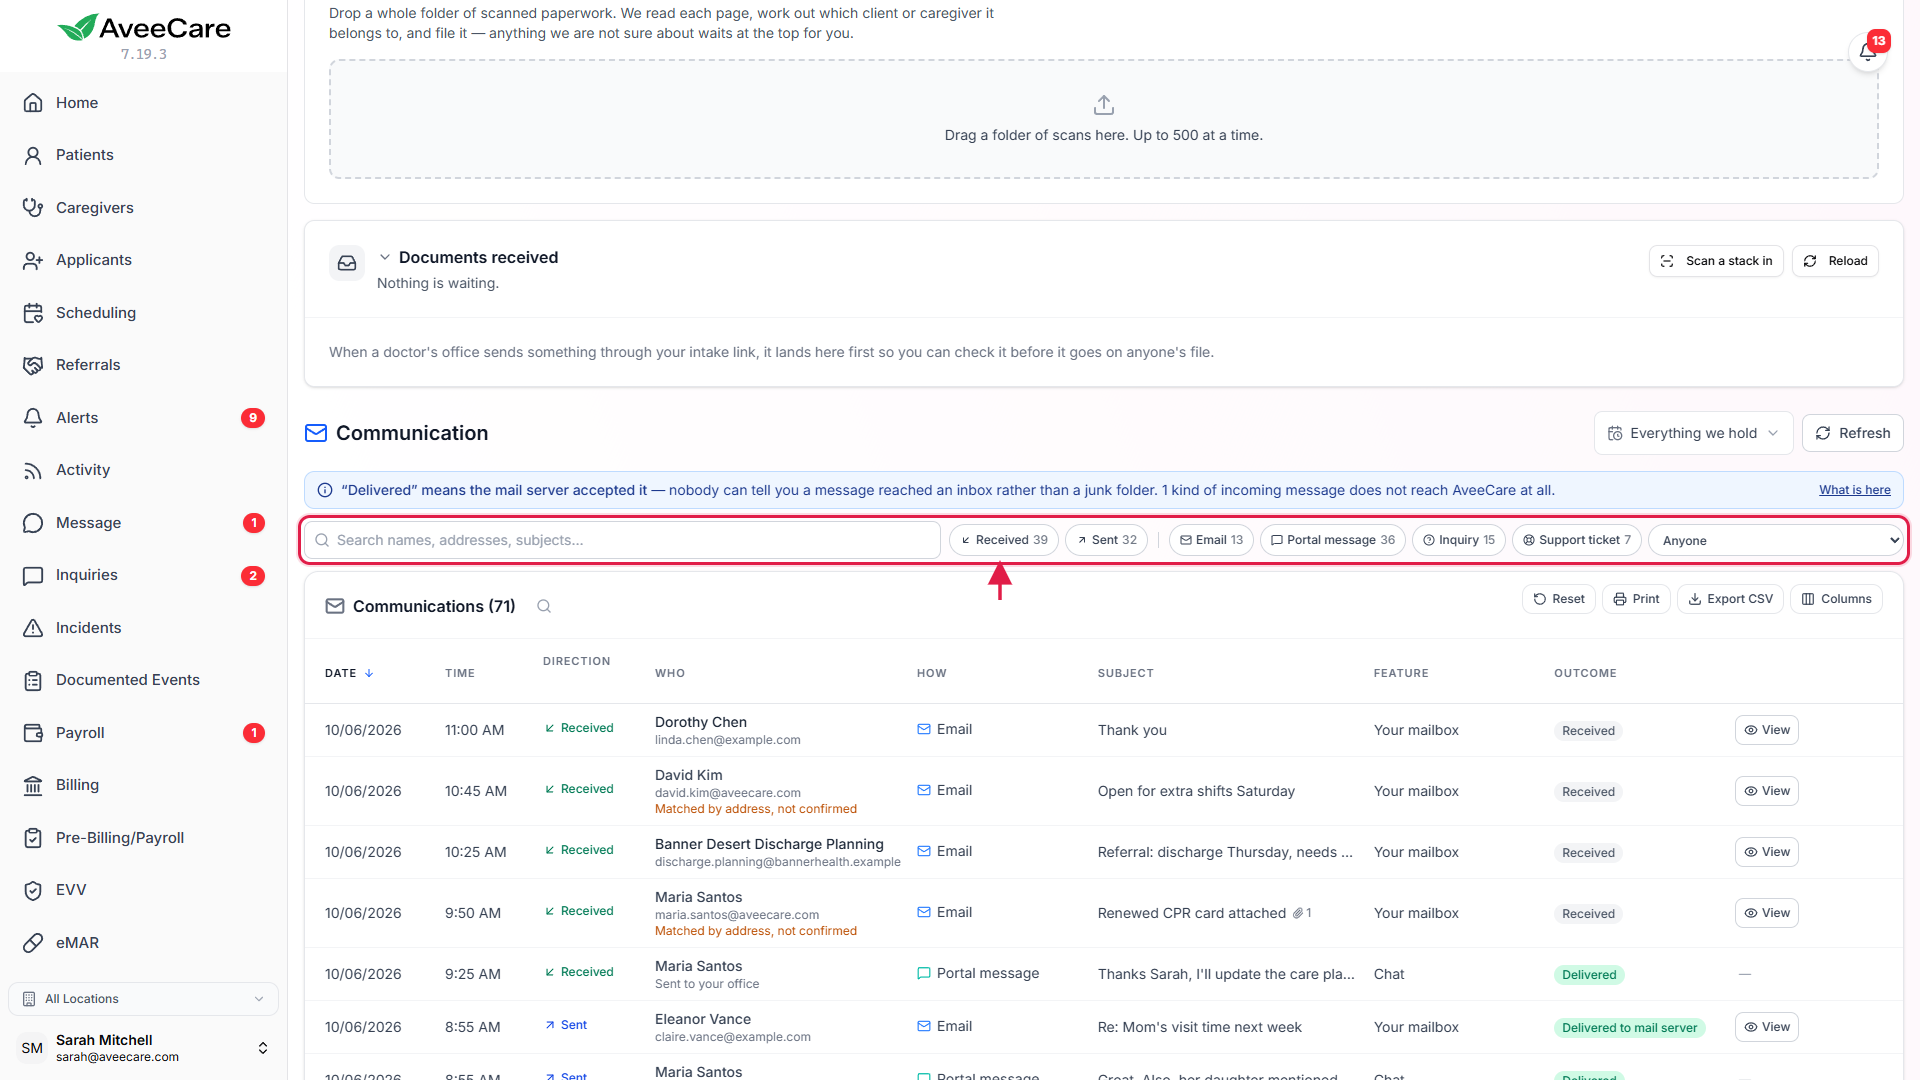Click the SM user avatar

(32, 1048)
